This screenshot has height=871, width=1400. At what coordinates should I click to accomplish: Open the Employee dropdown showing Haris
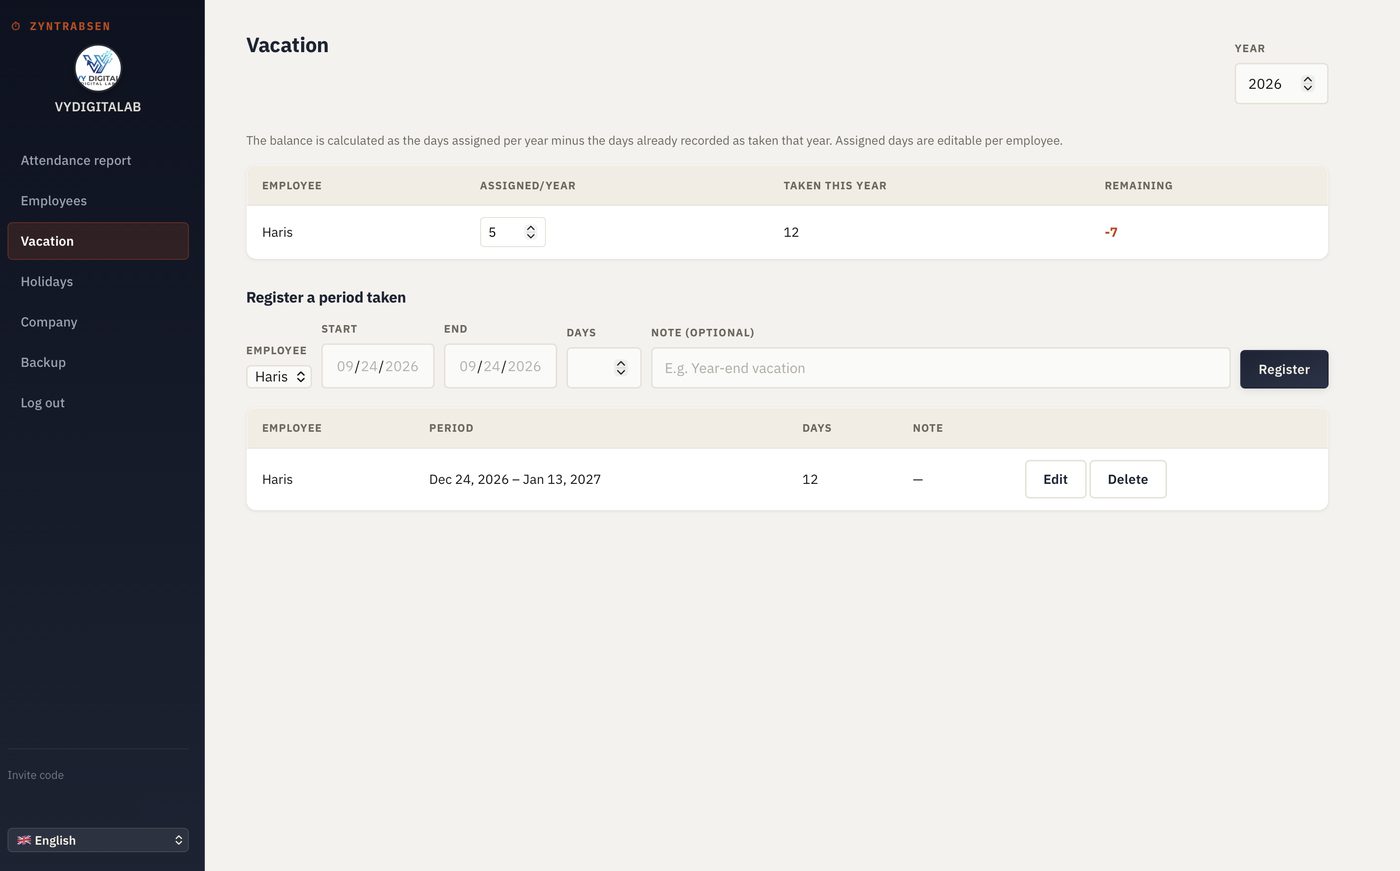click(x=279, y=377)
